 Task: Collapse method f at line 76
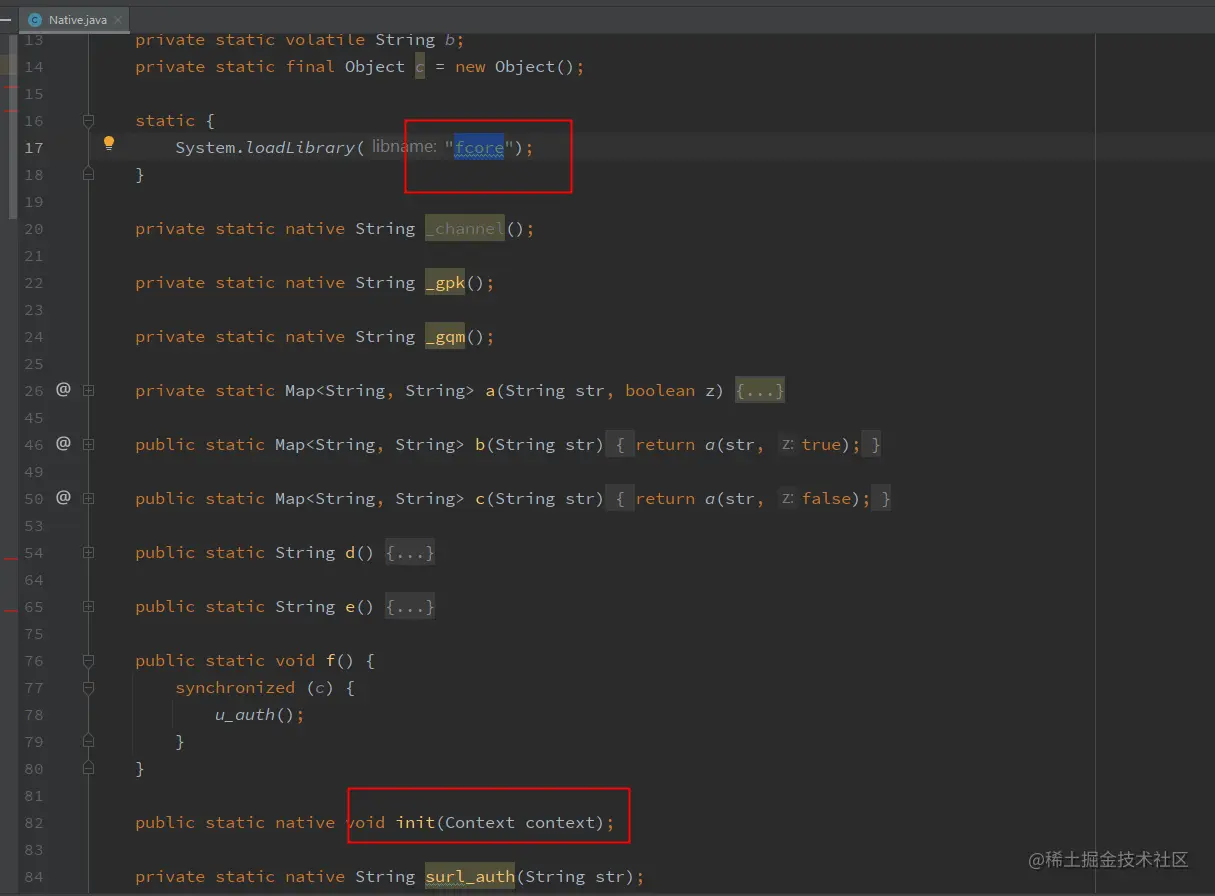(88, 660)
